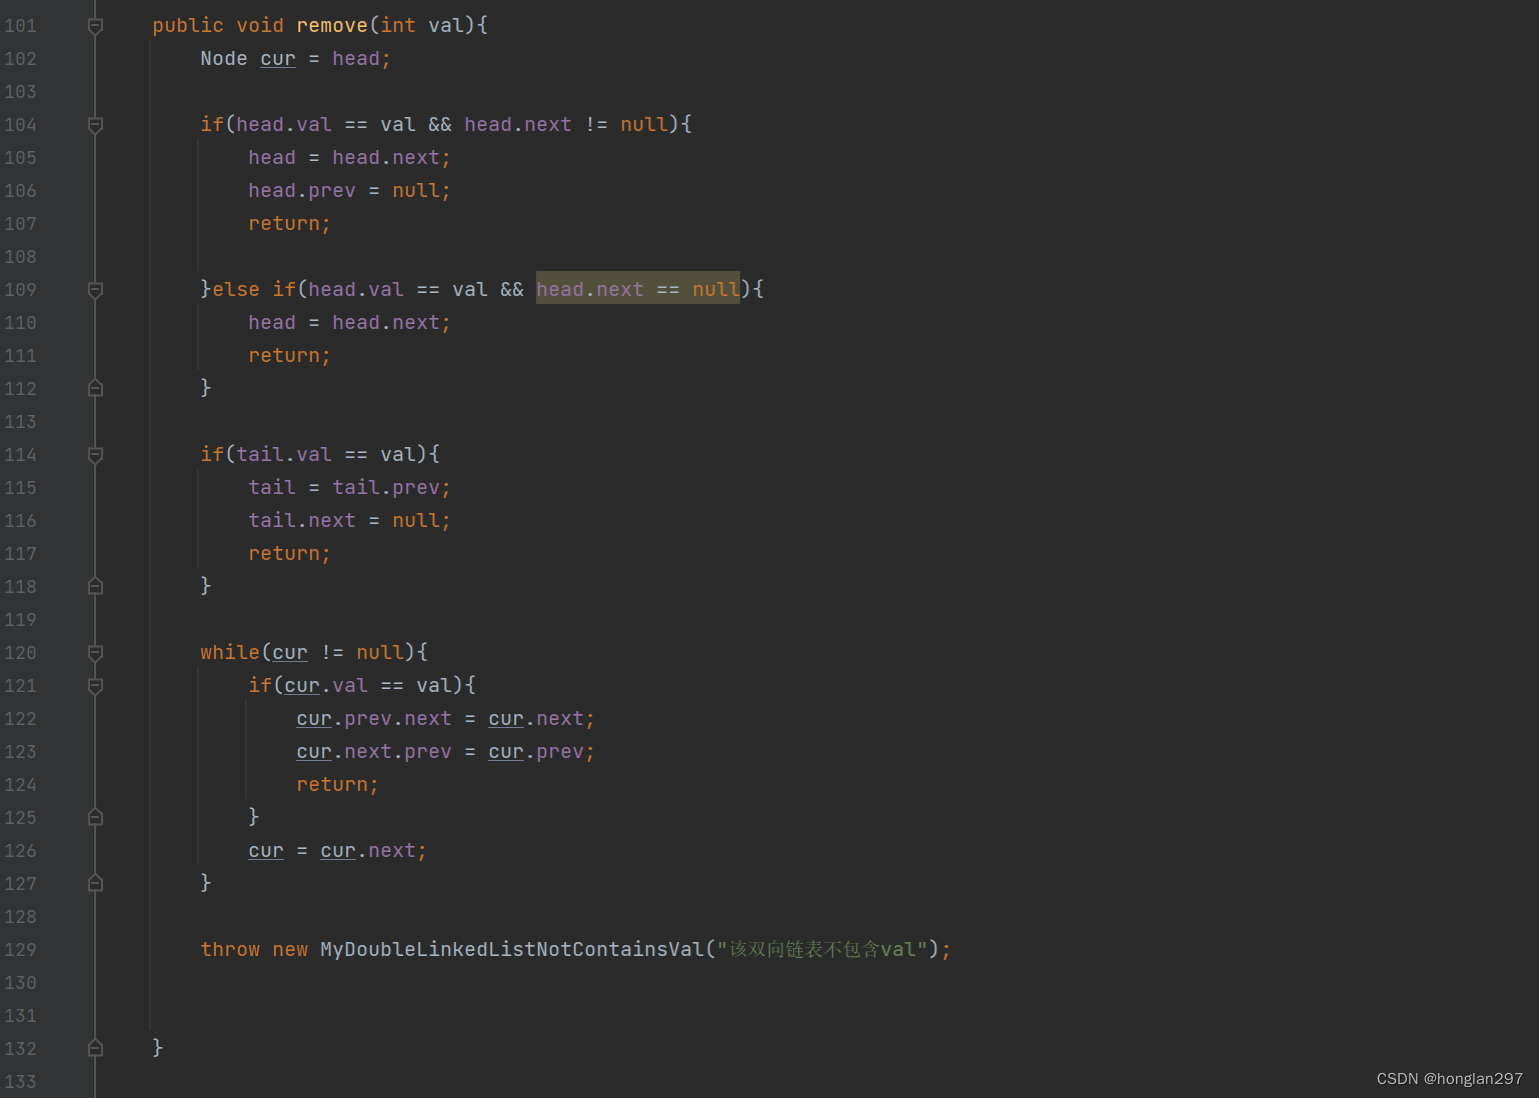Collapse the tail if block at line 114

[95, 455]
